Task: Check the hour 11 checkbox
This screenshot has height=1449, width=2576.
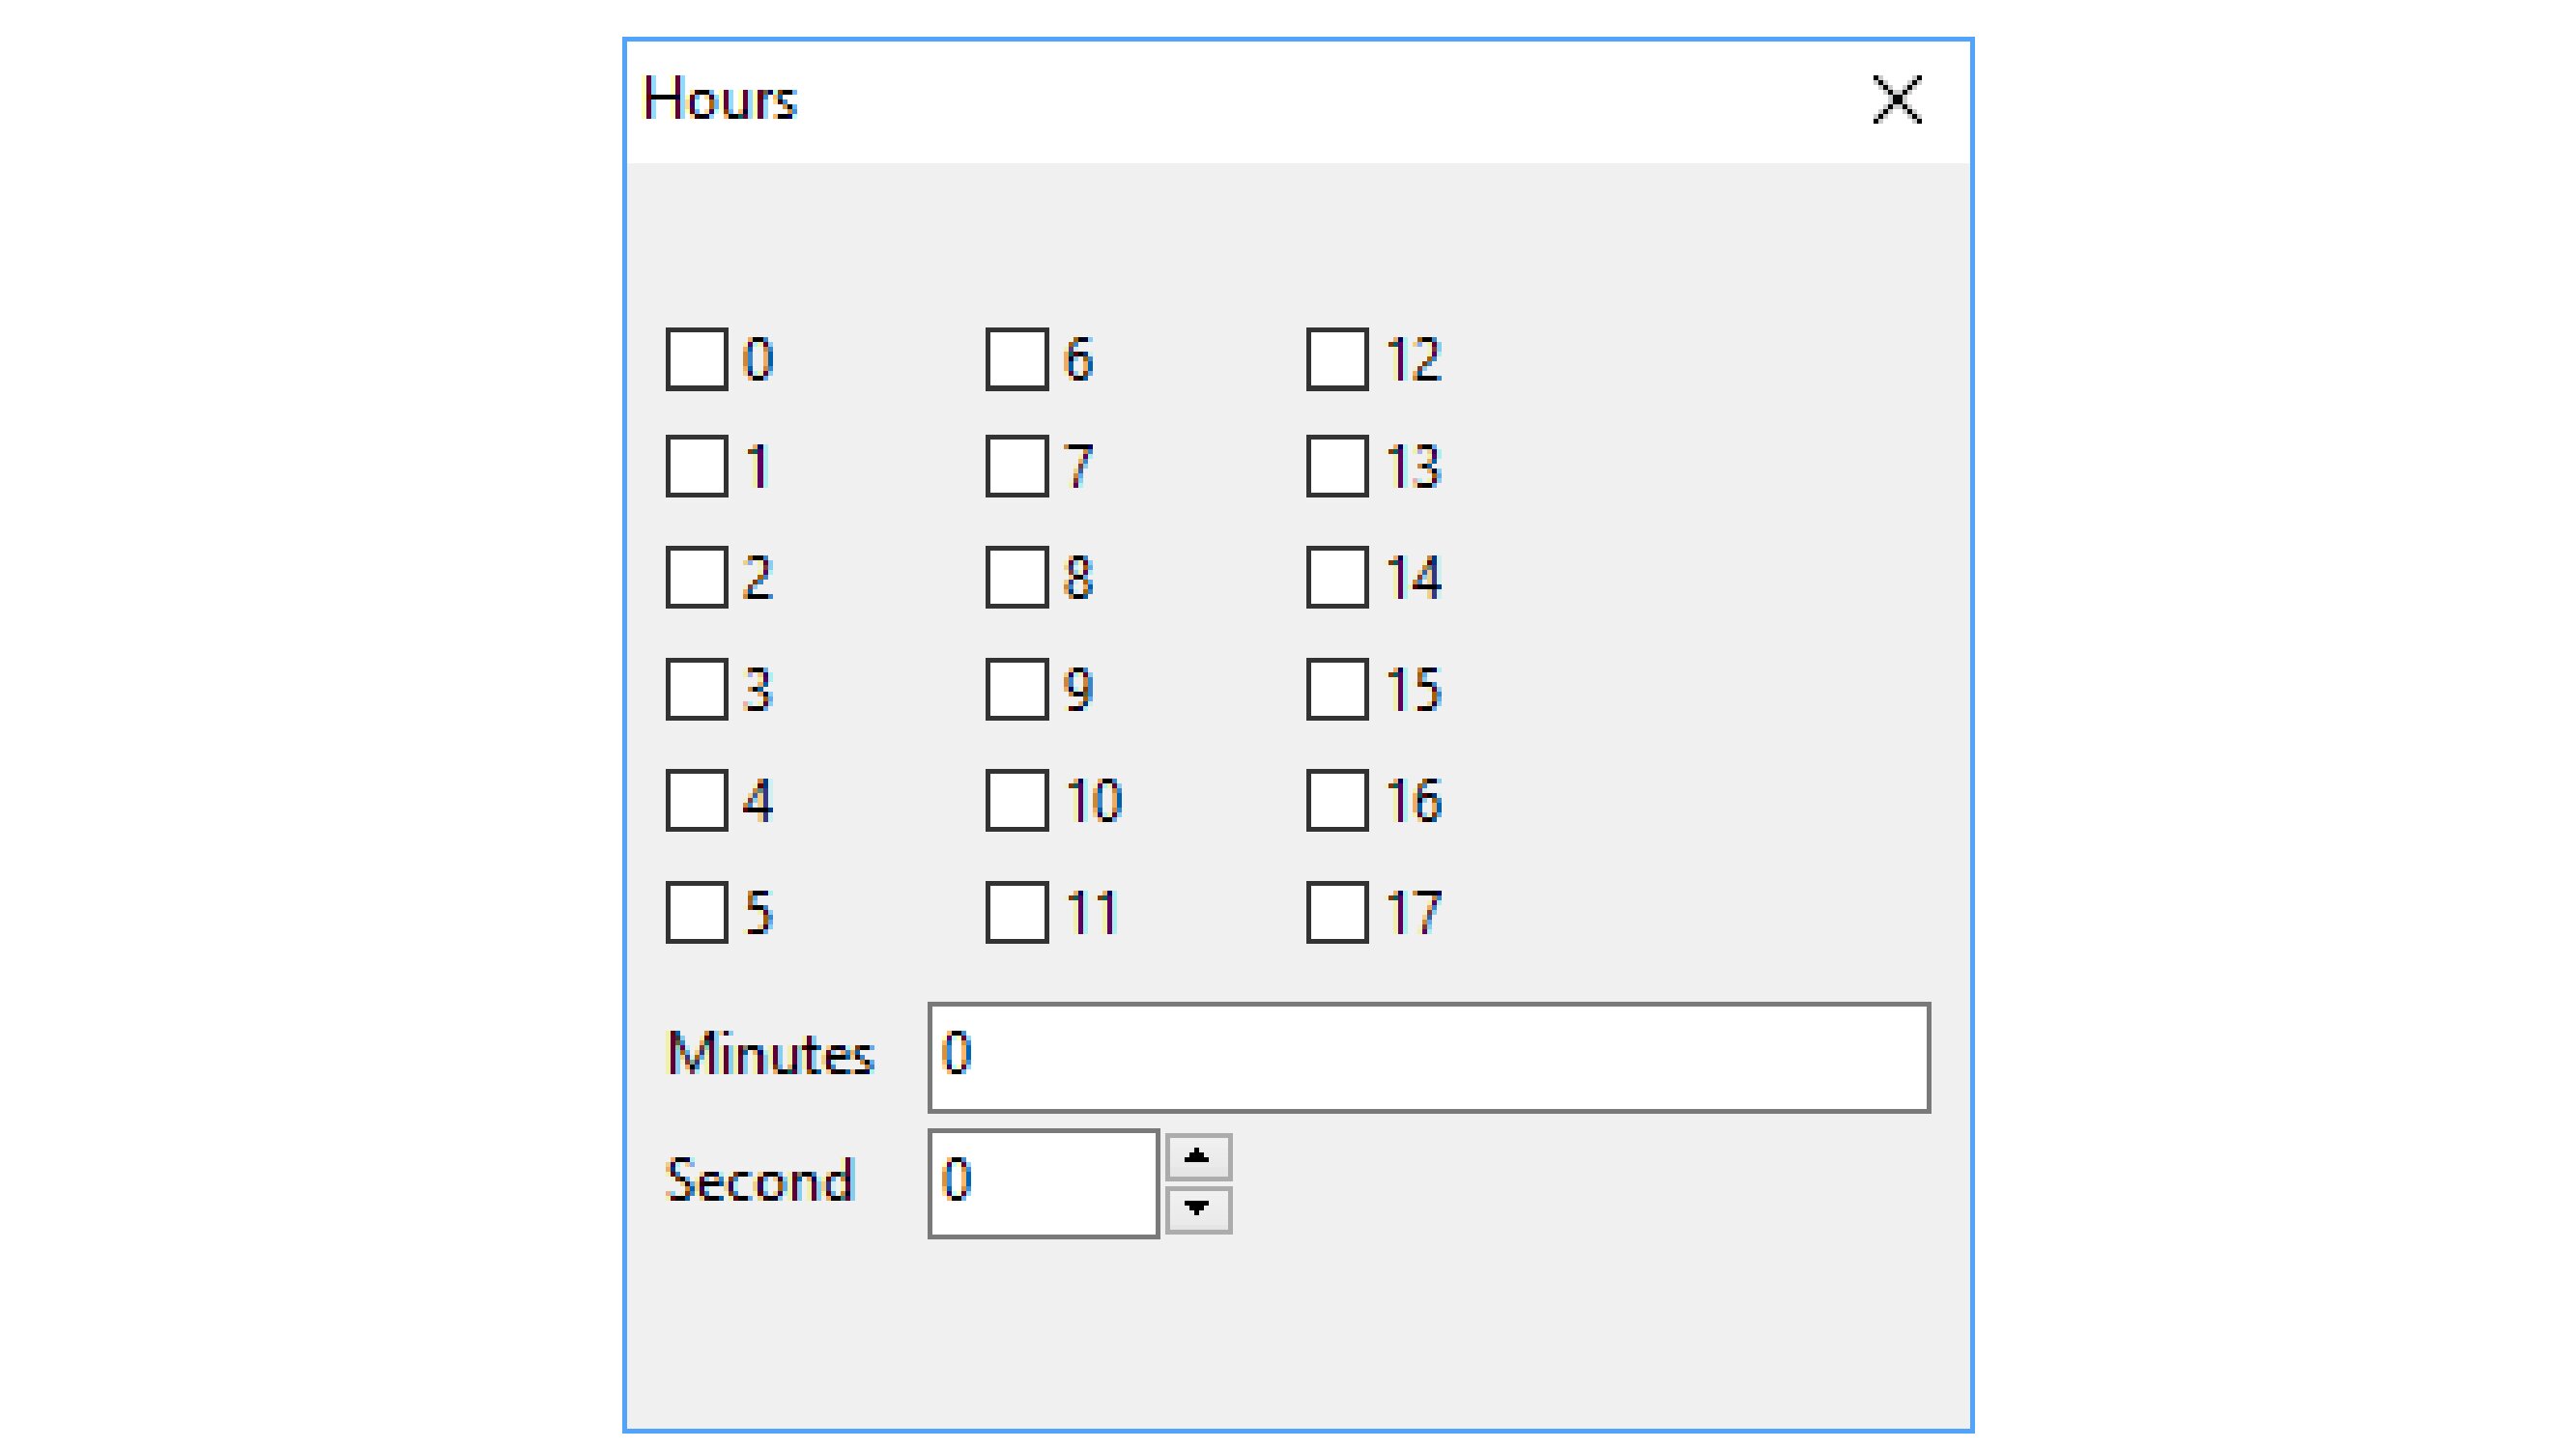Action: (1017, 912)
